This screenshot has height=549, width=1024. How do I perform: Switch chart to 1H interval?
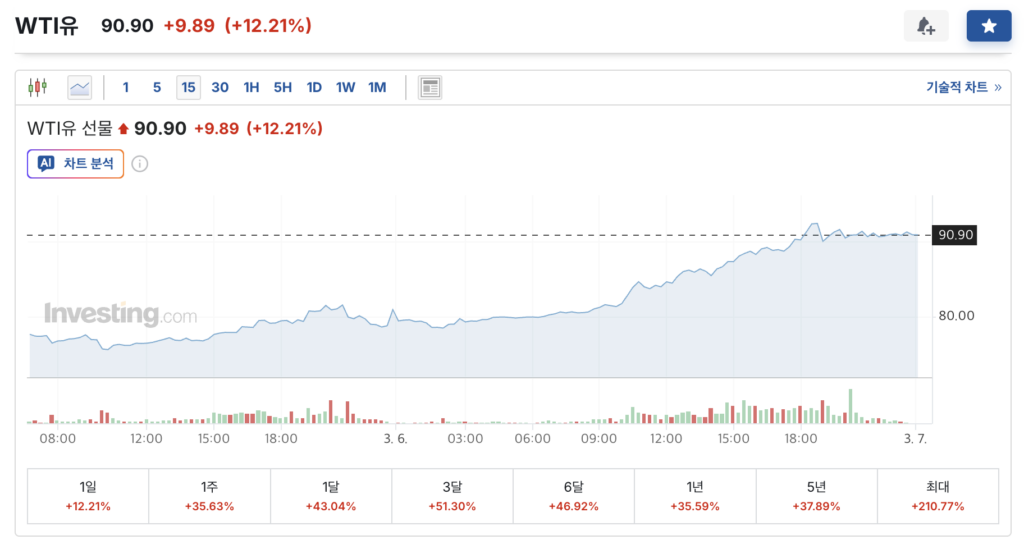click(x=251, y=87)
